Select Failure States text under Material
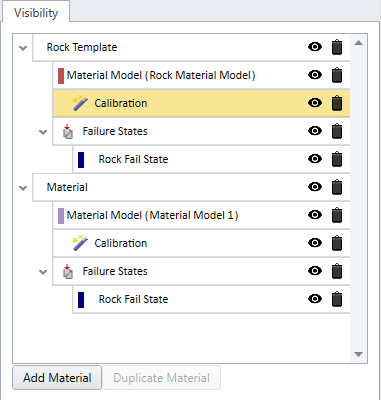This screenshot has width=381, height=400. click(x=115, y=271)
